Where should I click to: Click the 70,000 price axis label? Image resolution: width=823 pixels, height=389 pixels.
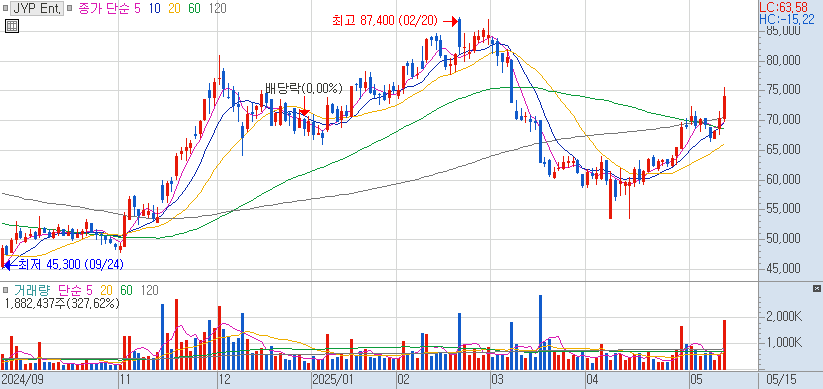(x=784, y=120)
